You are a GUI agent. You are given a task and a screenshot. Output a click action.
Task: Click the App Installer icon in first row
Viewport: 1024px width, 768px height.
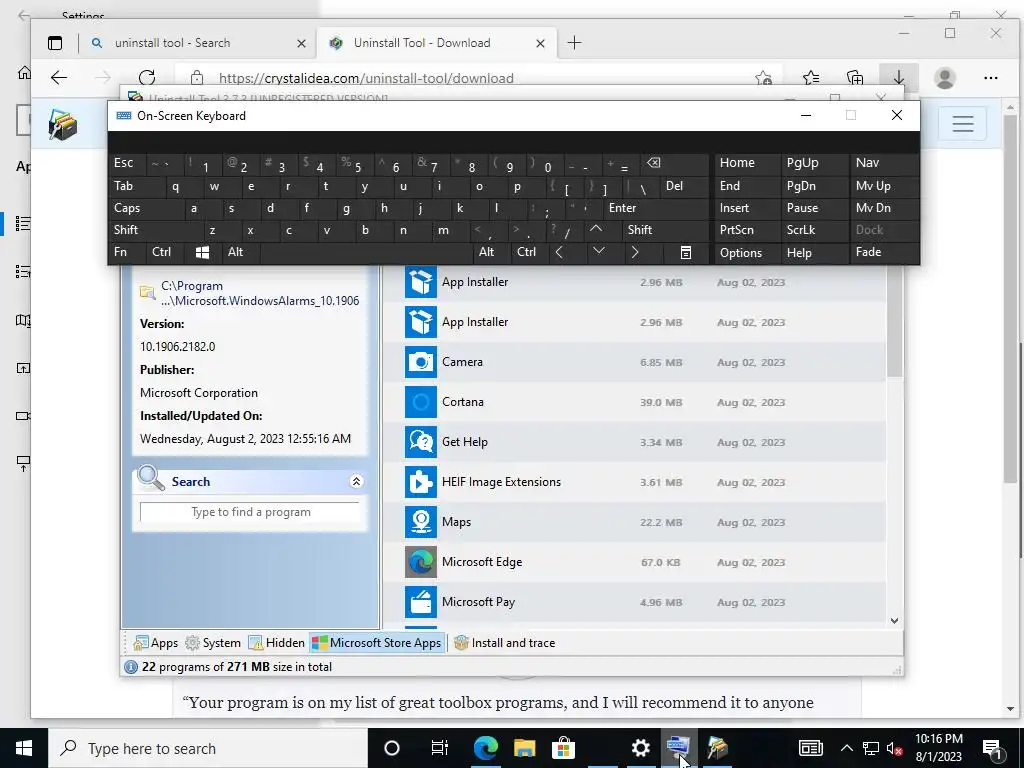[421, 282]
